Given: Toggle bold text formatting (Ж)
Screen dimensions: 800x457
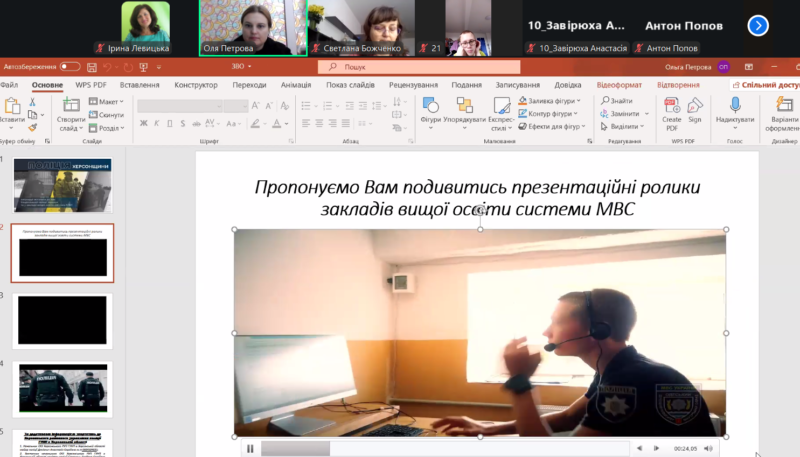Looking at the screenshot, I should [x=143, y=123].
